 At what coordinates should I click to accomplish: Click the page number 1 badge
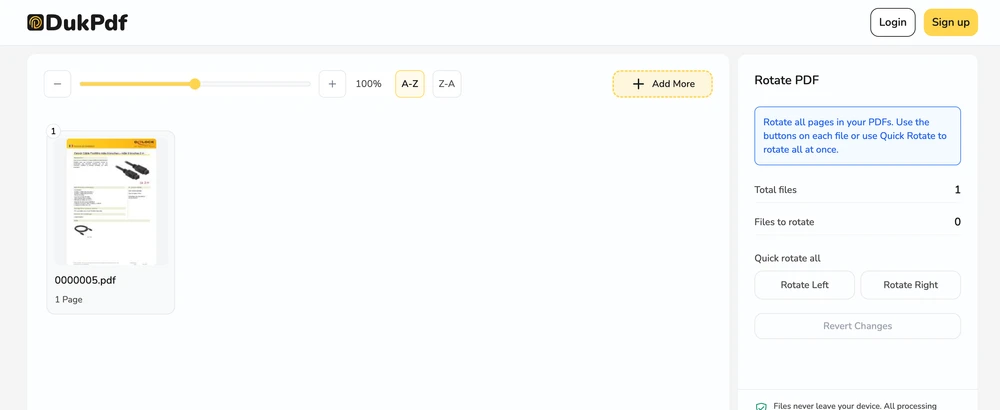[x=54, y=131]
